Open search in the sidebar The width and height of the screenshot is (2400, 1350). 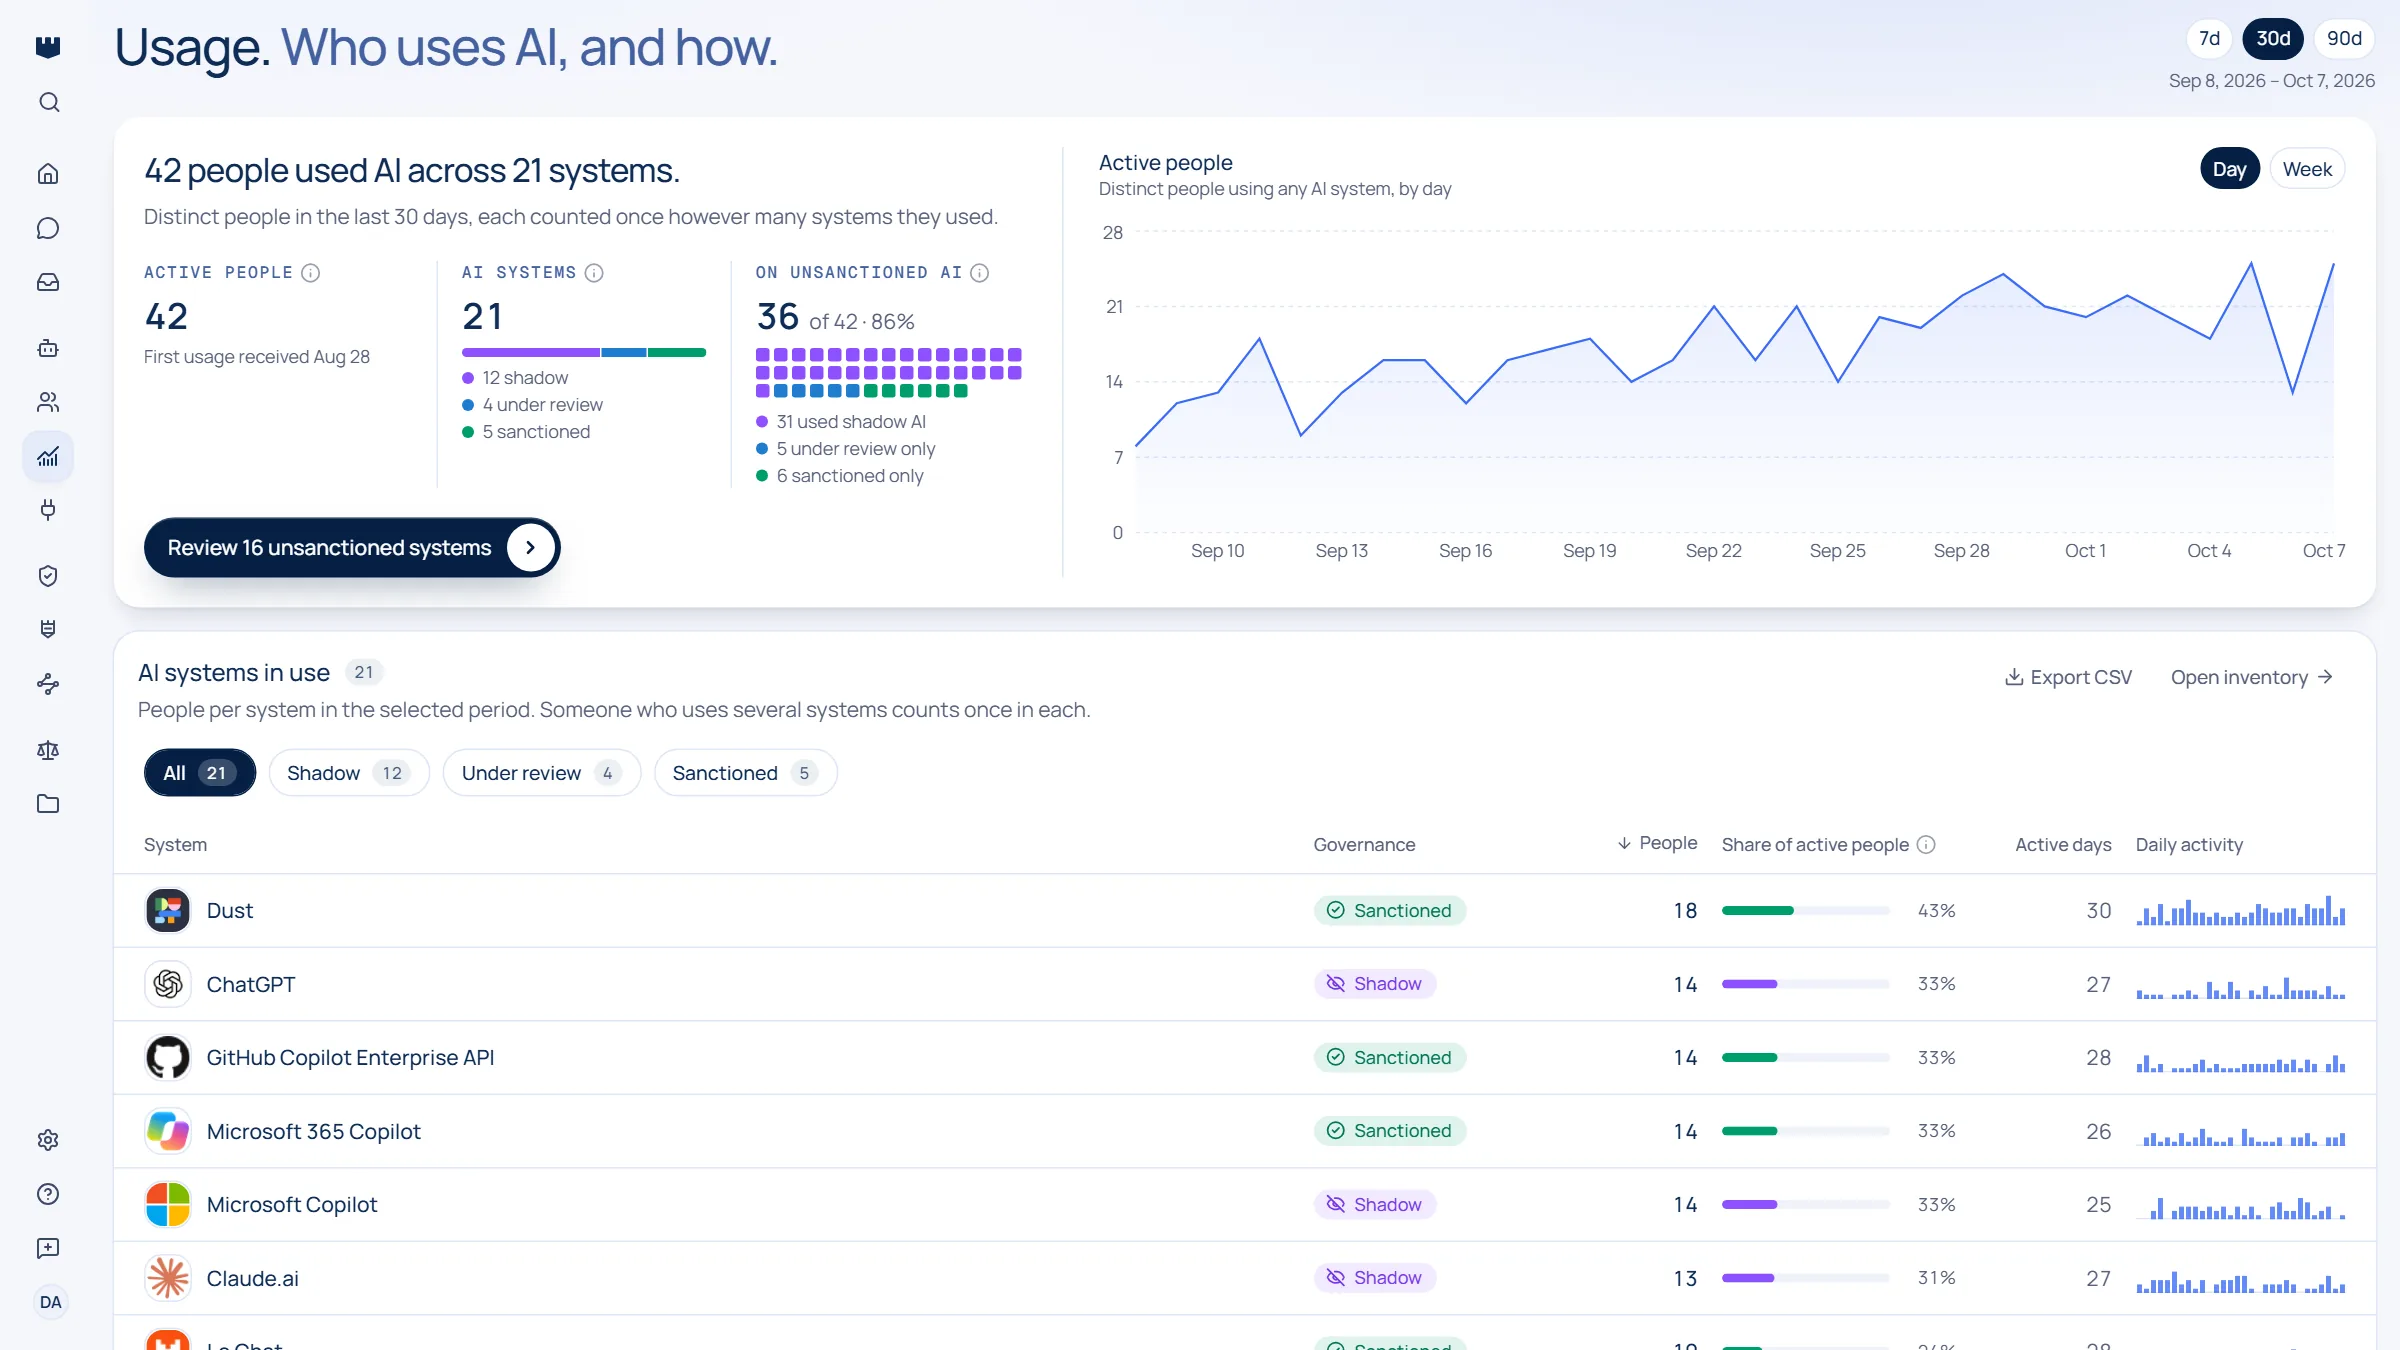(x=48, y=103)
